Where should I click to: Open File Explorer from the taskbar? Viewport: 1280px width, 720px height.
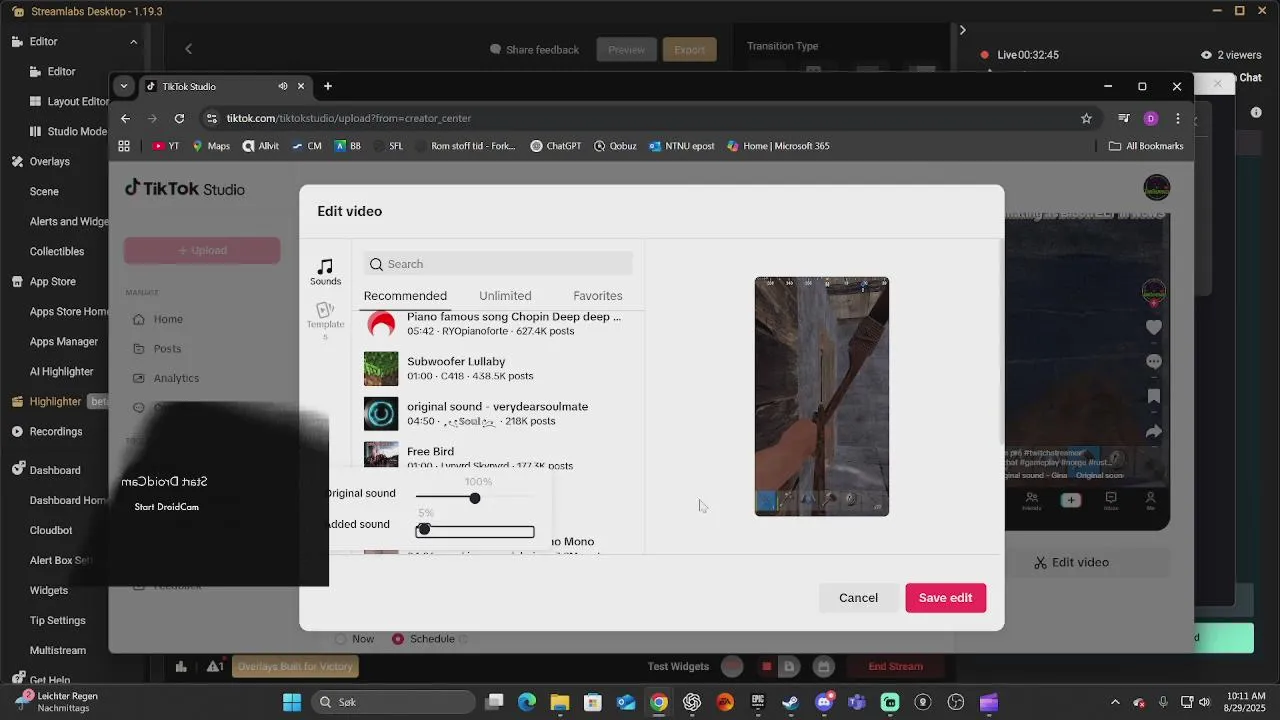tap(560, 702)
